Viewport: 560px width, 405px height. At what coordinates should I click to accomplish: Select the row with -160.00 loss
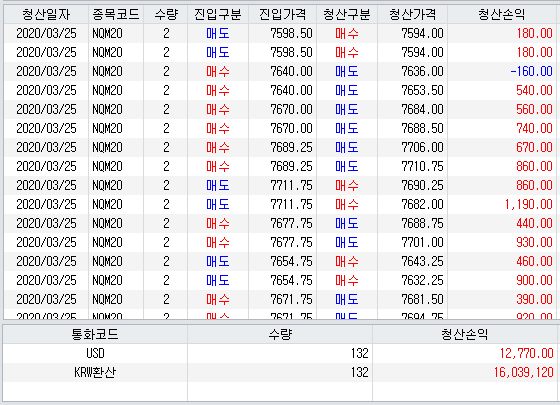(x=280, y=71)
